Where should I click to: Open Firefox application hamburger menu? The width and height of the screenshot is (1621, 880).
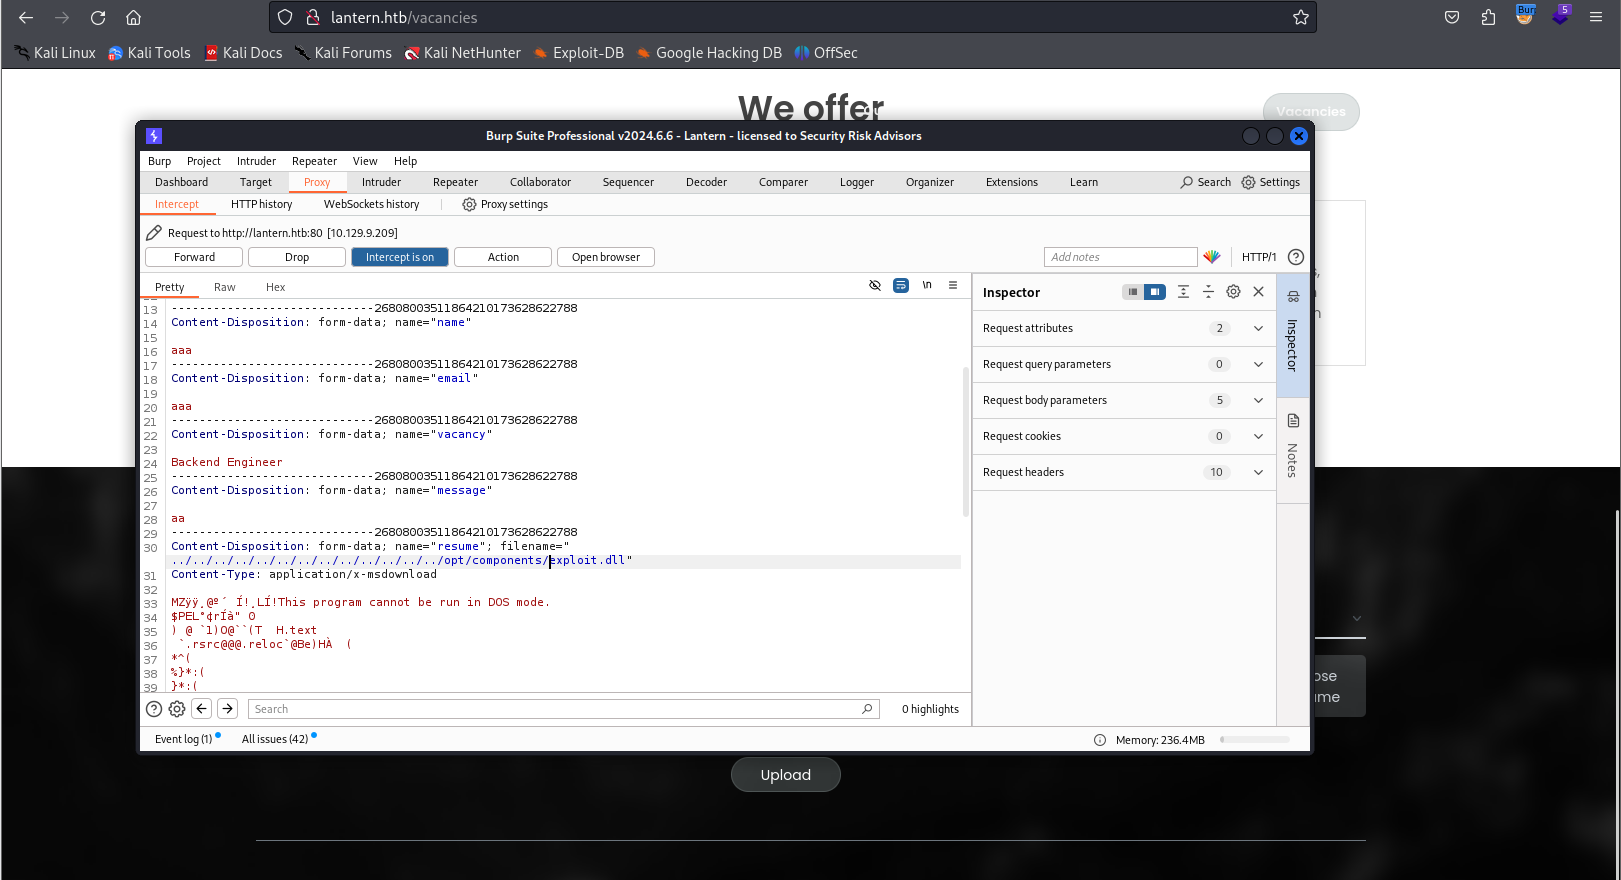point(1596,17)
